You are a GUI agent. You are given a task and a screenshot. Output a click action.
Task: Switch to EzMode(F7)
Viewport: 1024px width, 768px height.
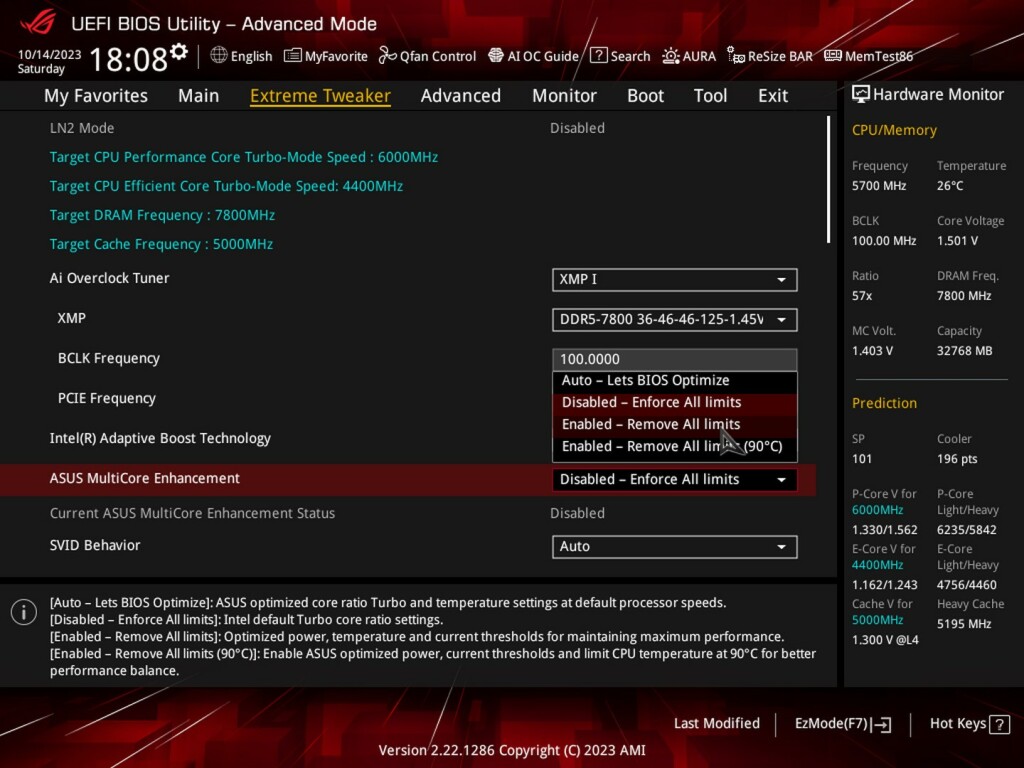(842, 724)
